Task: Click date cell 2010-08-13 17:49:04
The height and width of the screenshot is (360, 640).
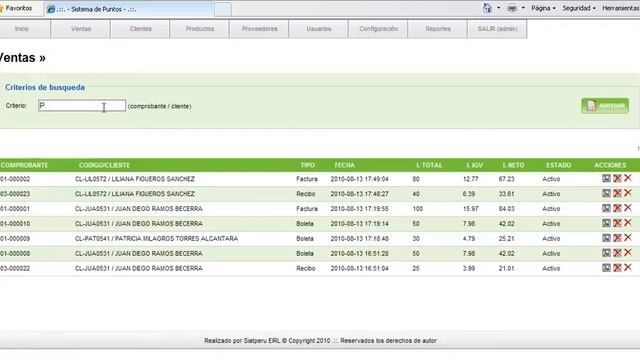Action: pyautogui.click(x=360, y=179)
